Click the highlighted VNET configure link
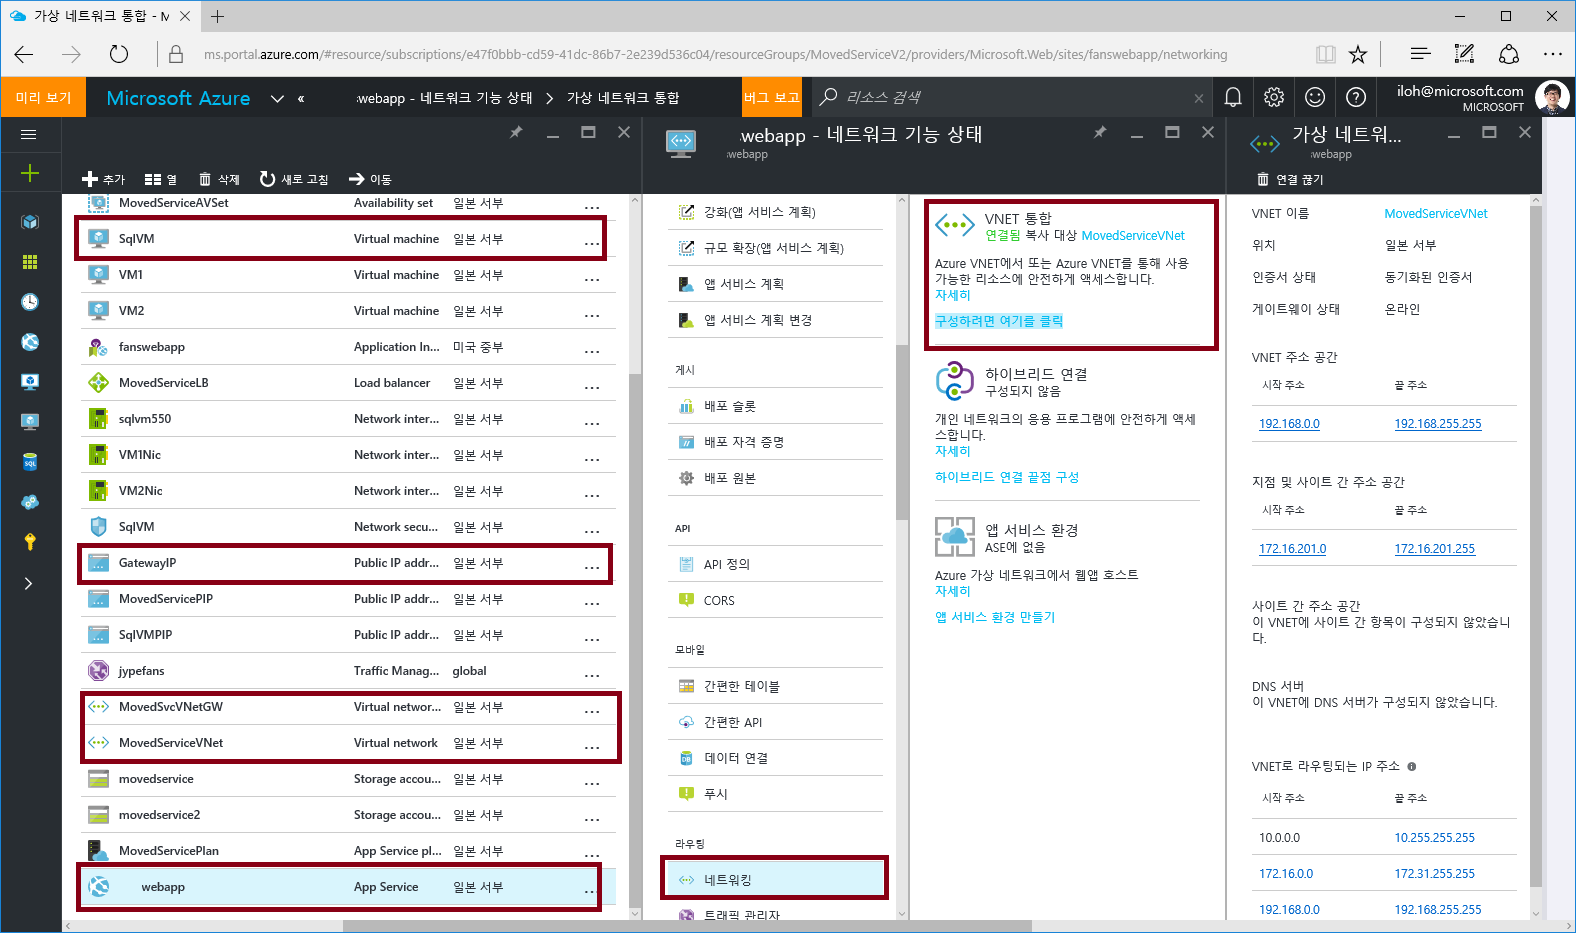The image size is (1576, 933). click(999, 321)
